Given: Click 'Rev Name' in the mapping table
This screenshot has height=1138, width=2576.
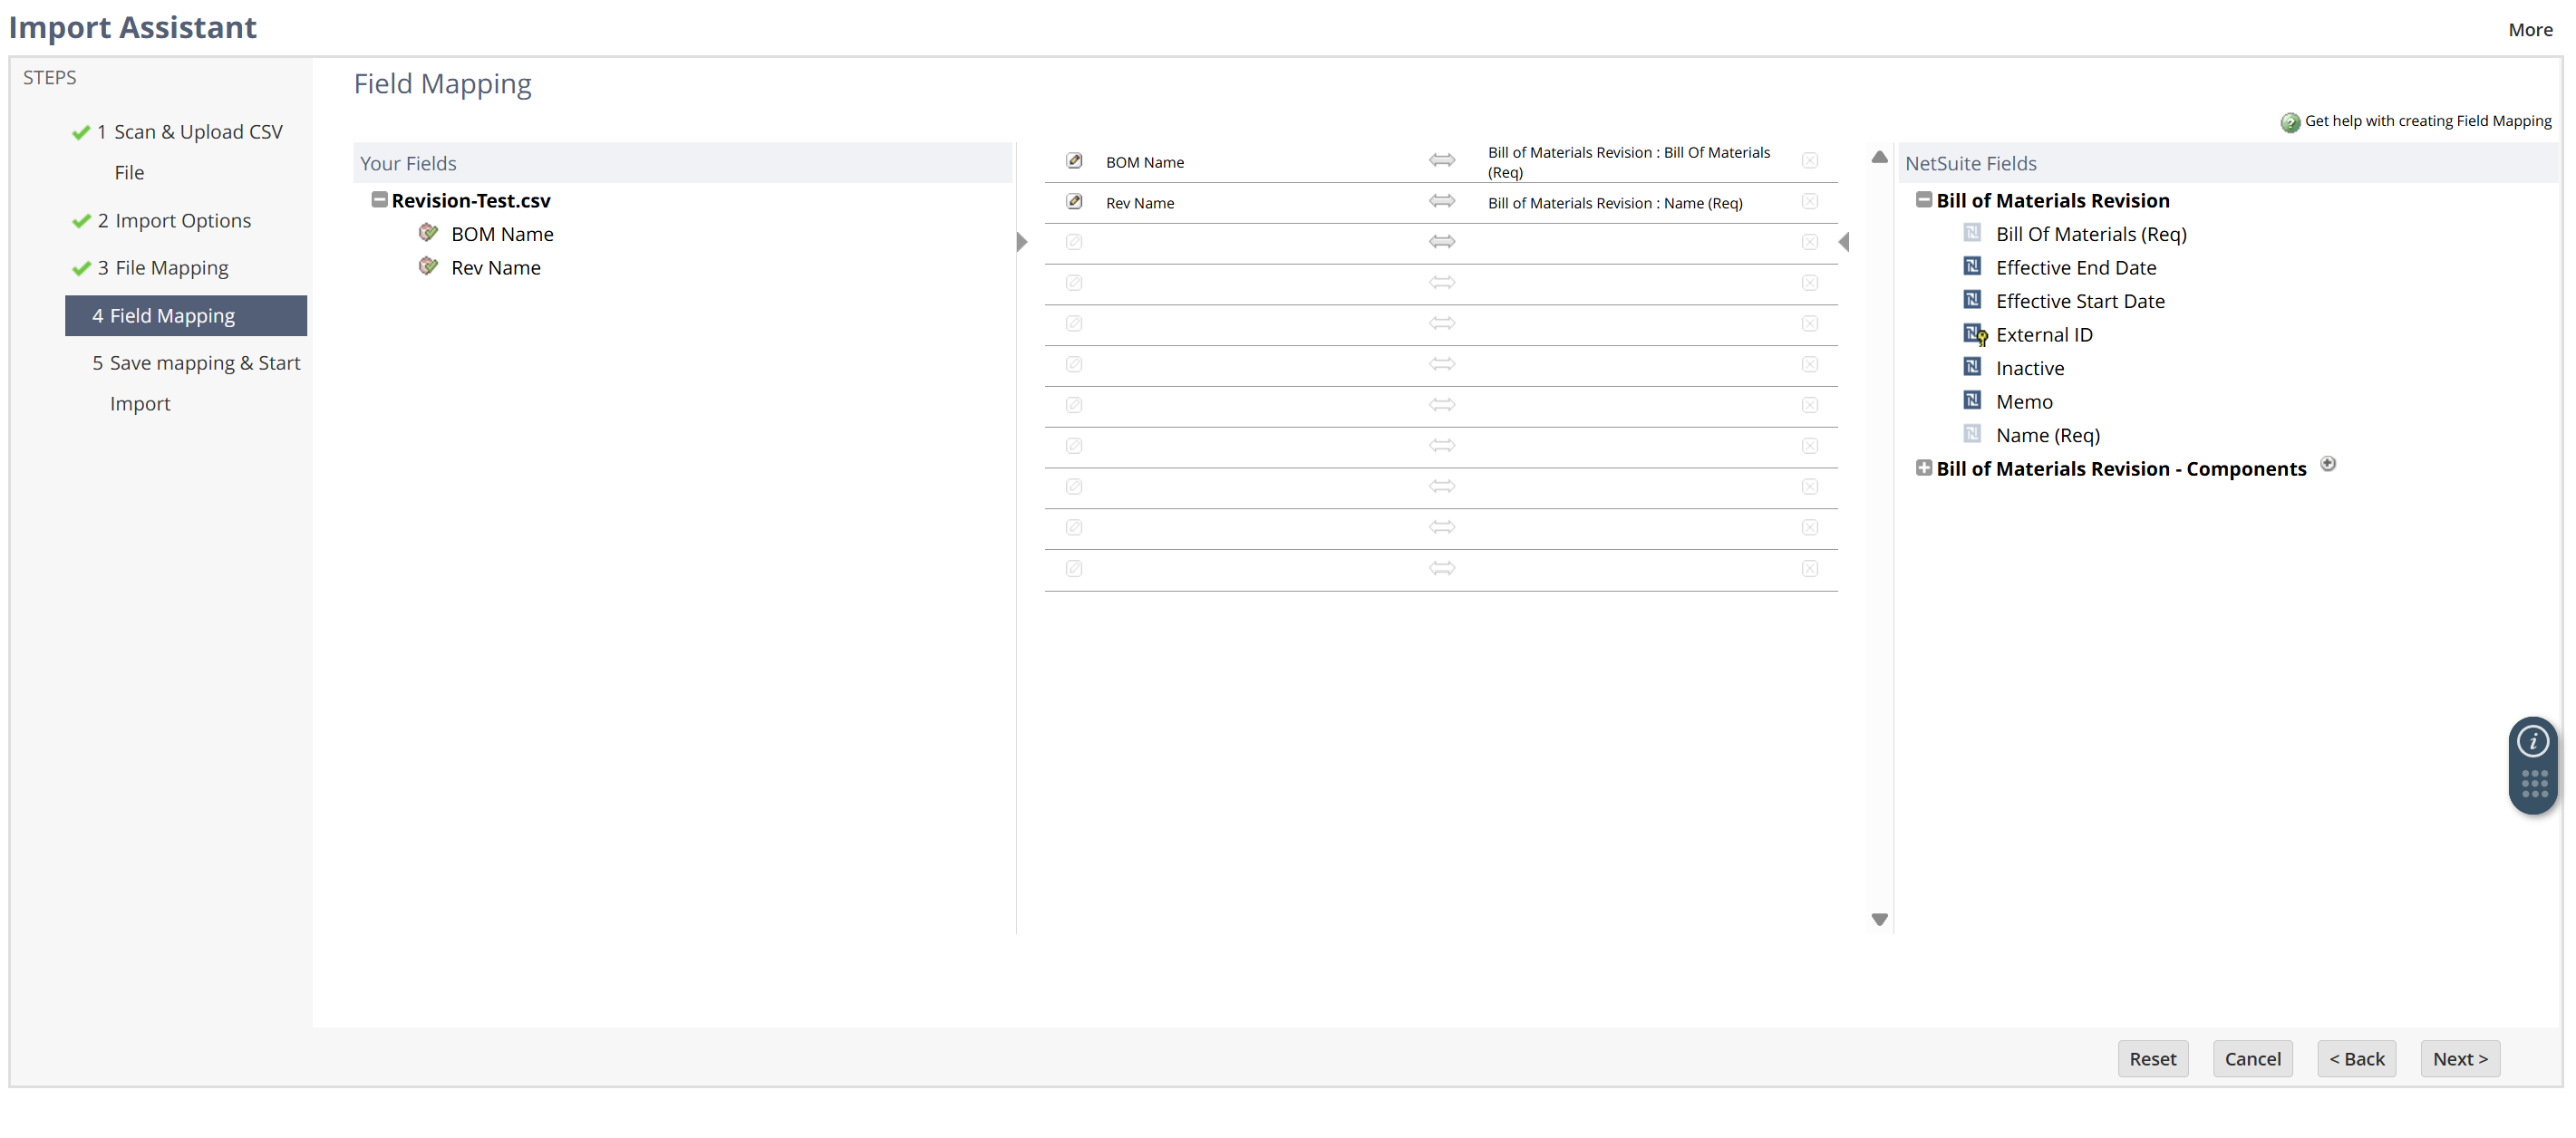Looking at the screenshot, I should pos(1140,203).
